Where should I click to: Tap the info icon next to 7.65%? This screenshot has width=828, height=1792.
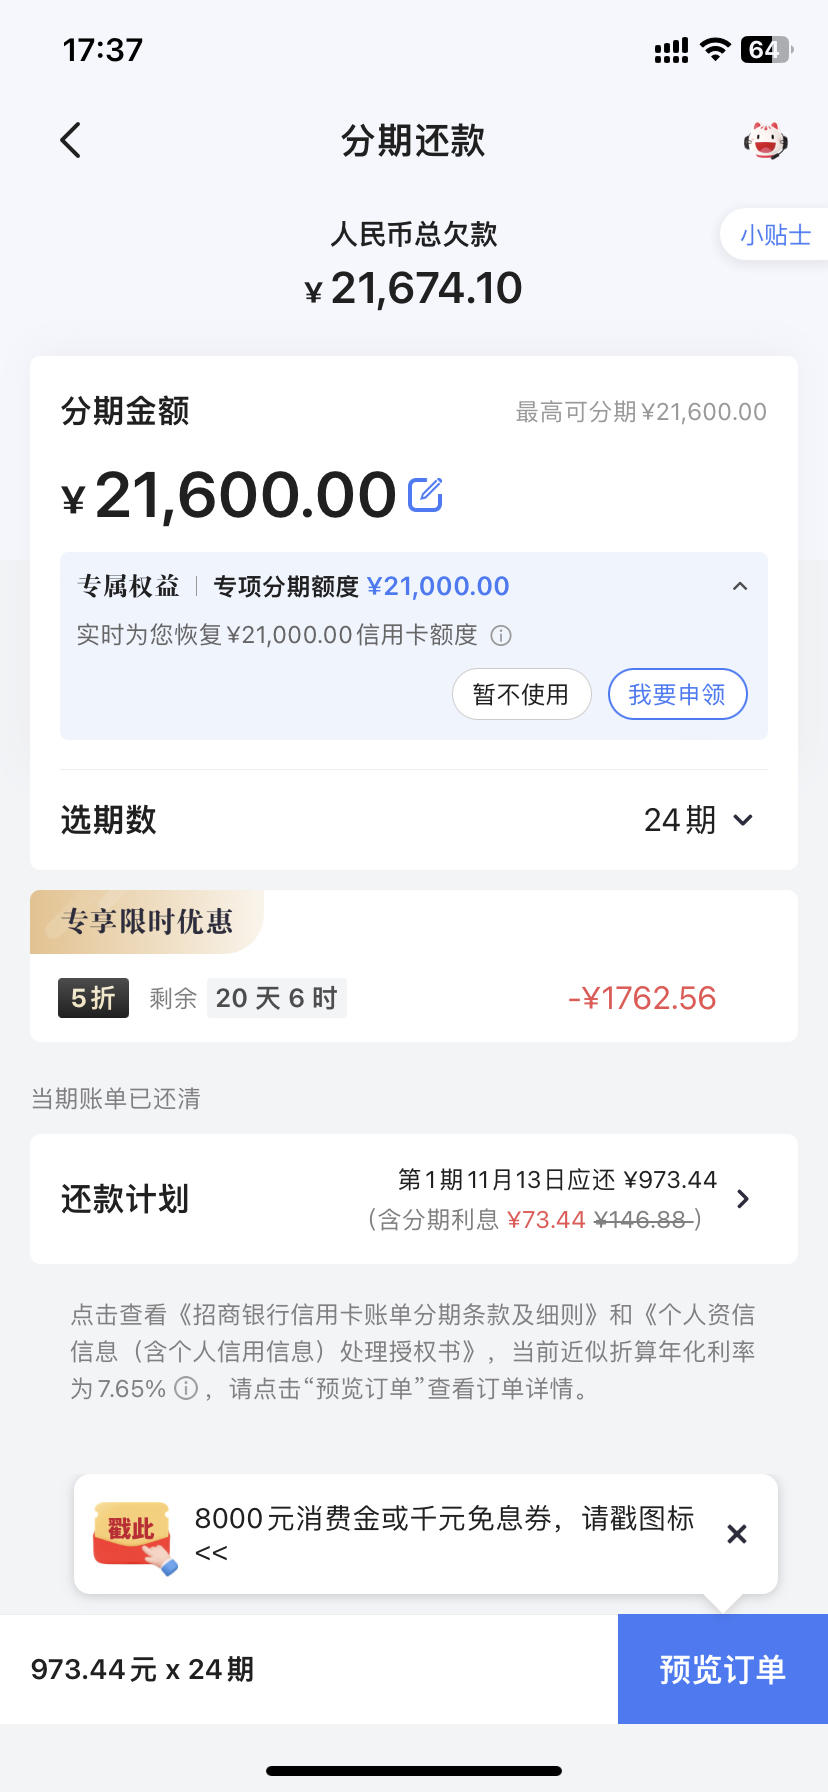[x=186, y=1388]
